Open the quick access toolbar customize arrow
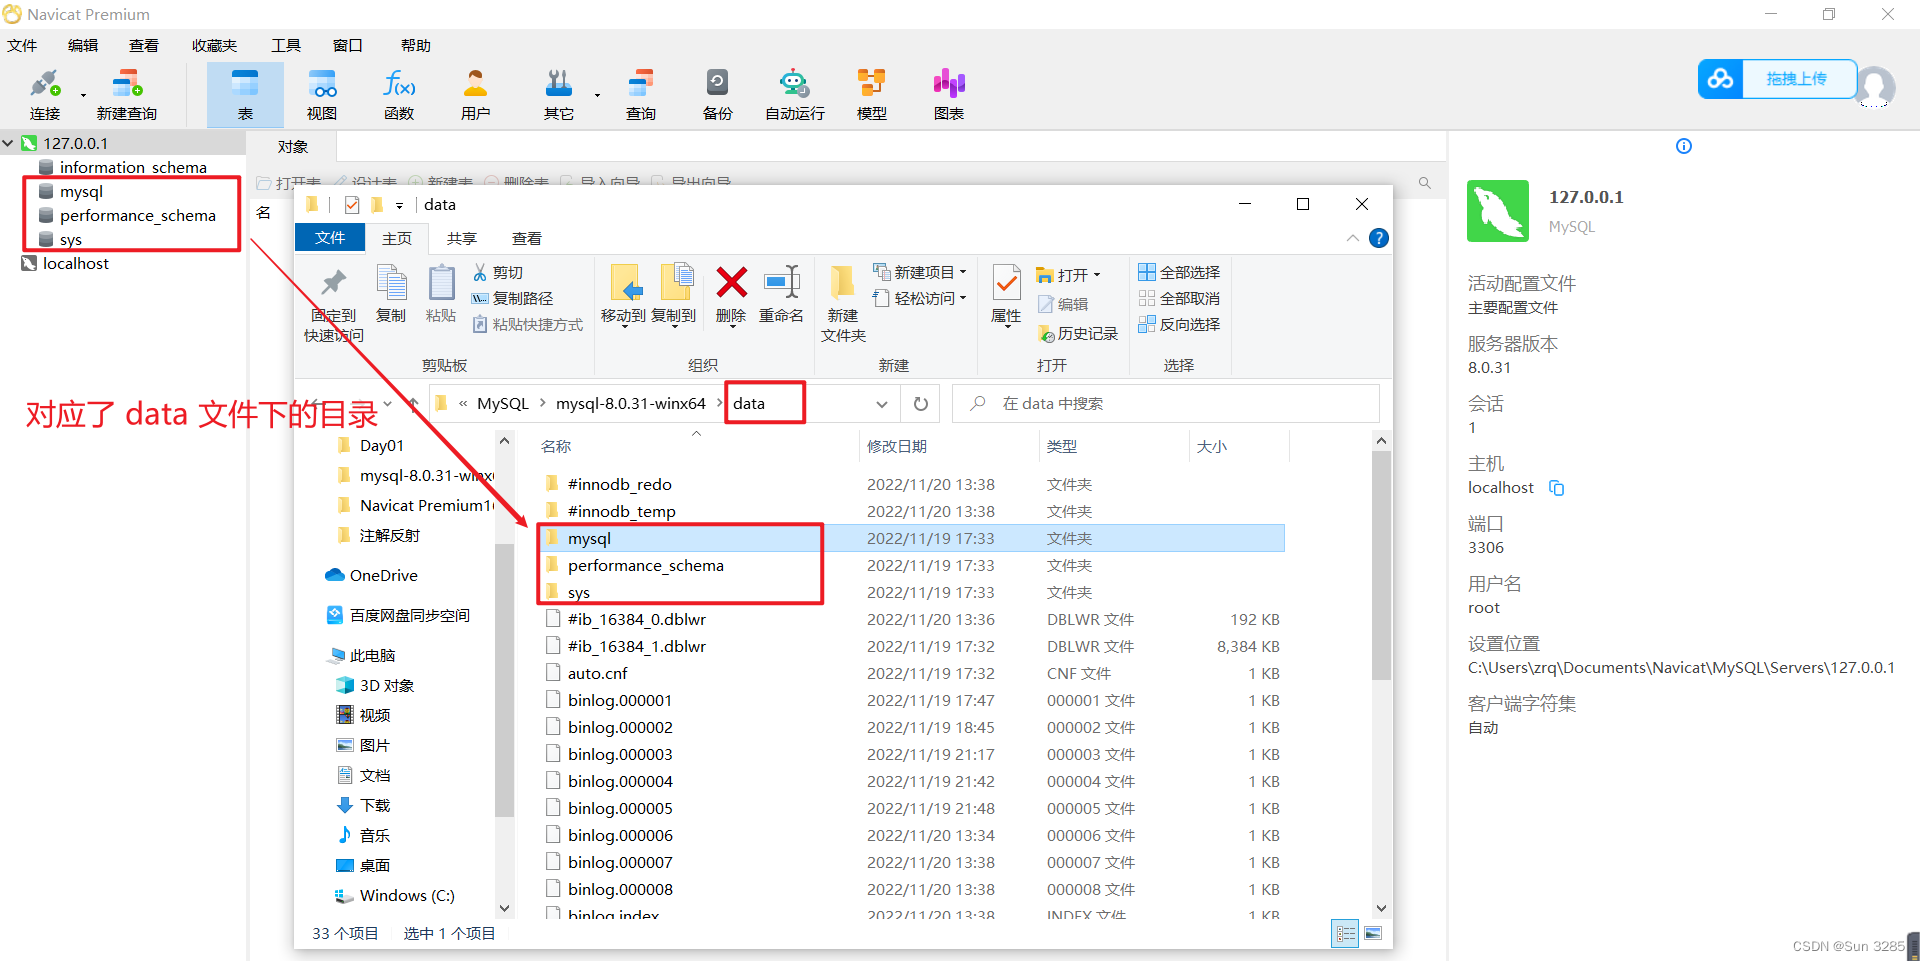This screenshot has width=1920, height=961. (x=399, y=205)
